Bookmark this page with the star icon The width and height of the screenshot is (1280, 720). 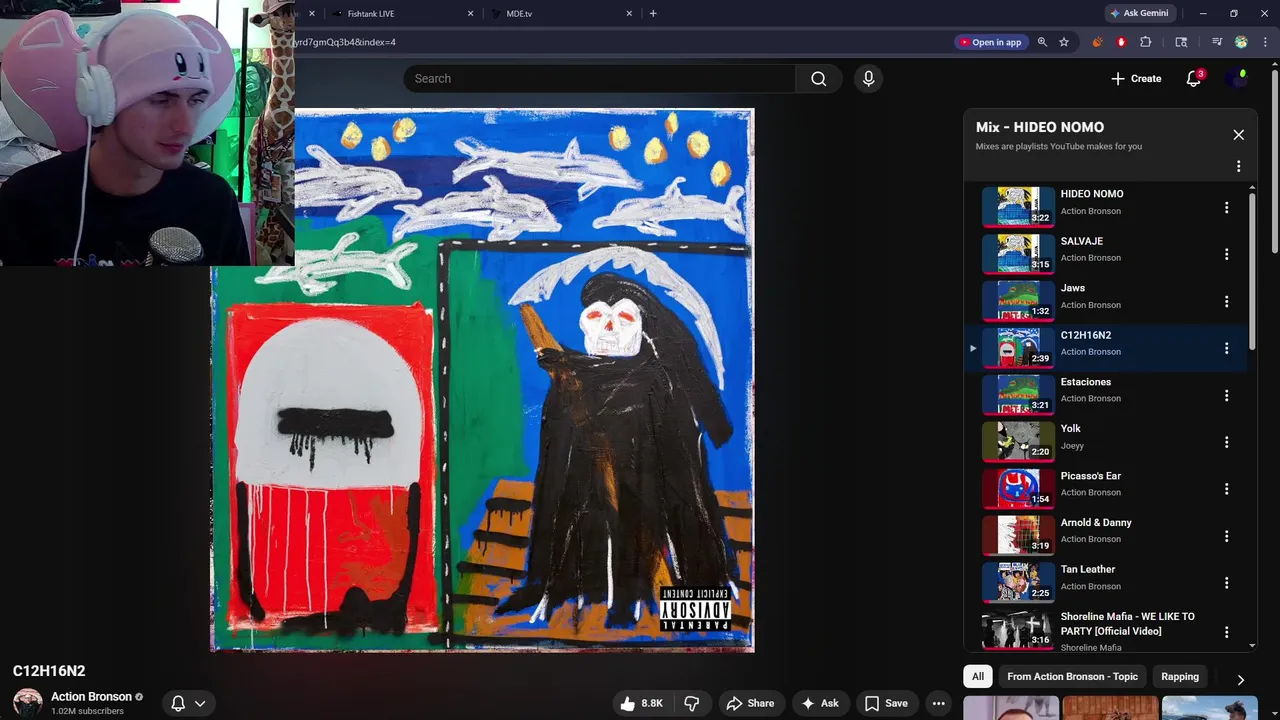(1064, 42)
